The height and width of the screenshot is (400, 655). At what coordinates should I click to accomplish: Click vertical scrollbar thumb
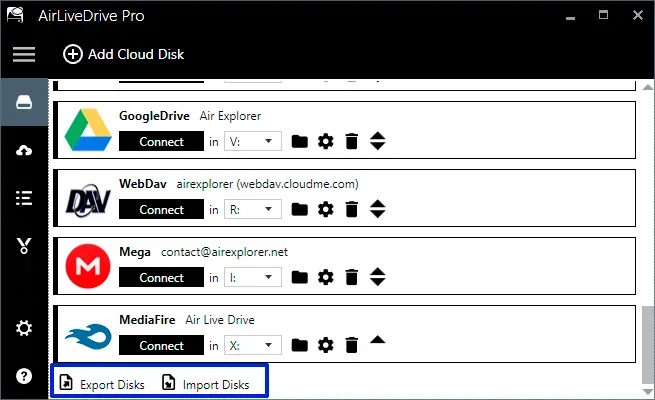648,344
